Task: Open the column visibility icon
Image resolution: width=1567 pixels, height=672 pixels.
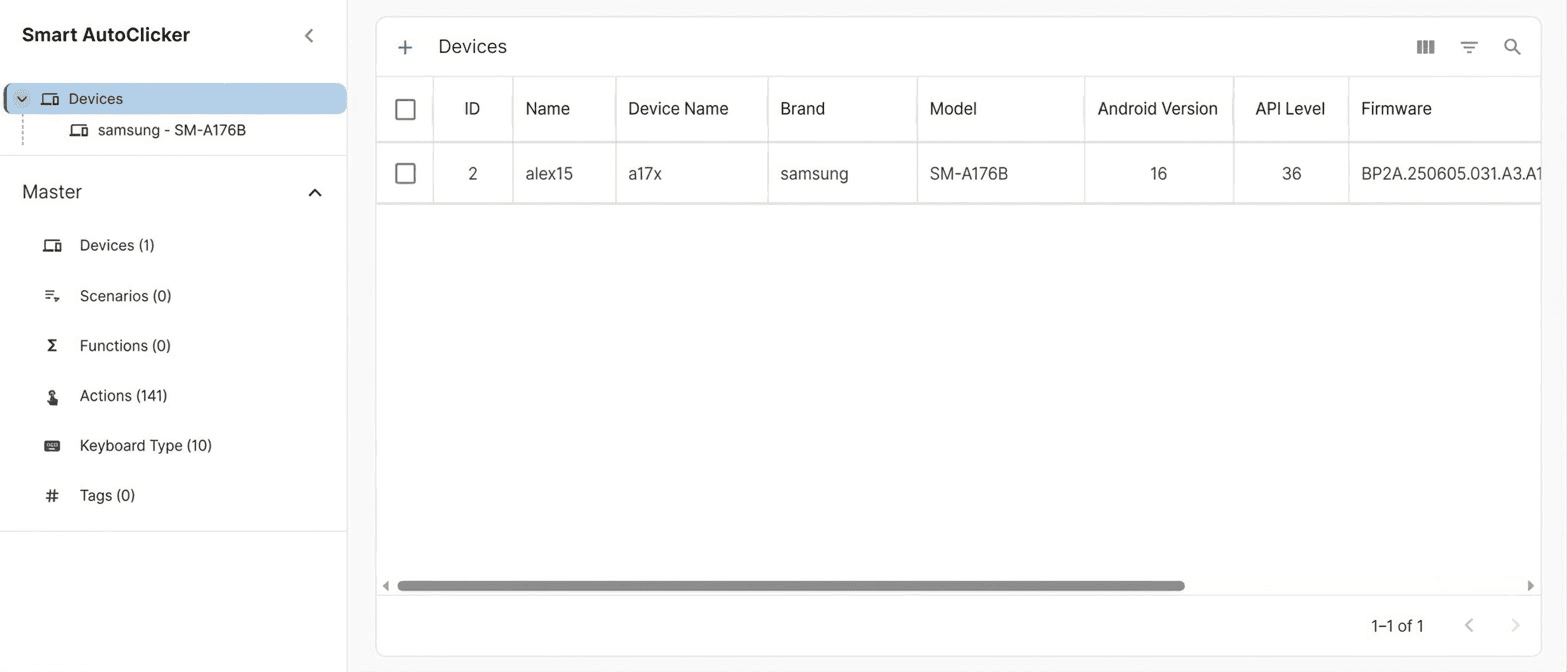Action: click(1426, 47)
